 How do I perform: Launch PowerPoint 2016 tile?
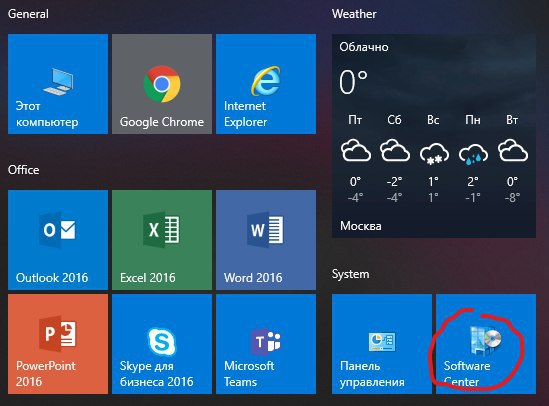58,344
